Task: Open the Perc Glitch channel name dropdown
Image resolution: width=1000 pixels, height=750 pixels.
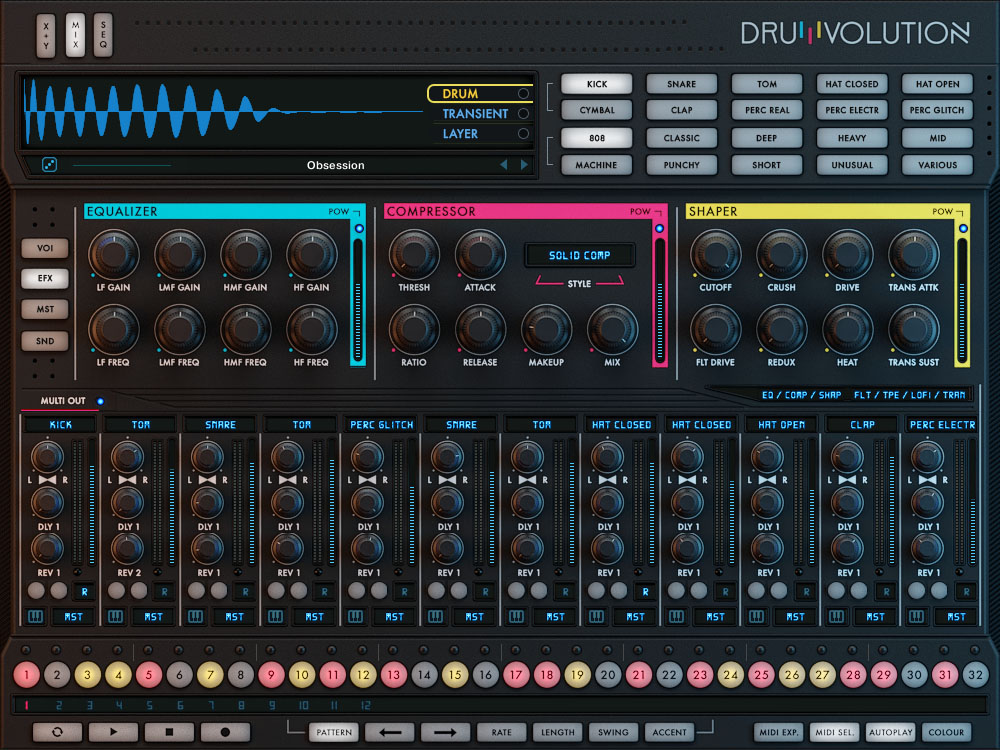Action: 381,425
